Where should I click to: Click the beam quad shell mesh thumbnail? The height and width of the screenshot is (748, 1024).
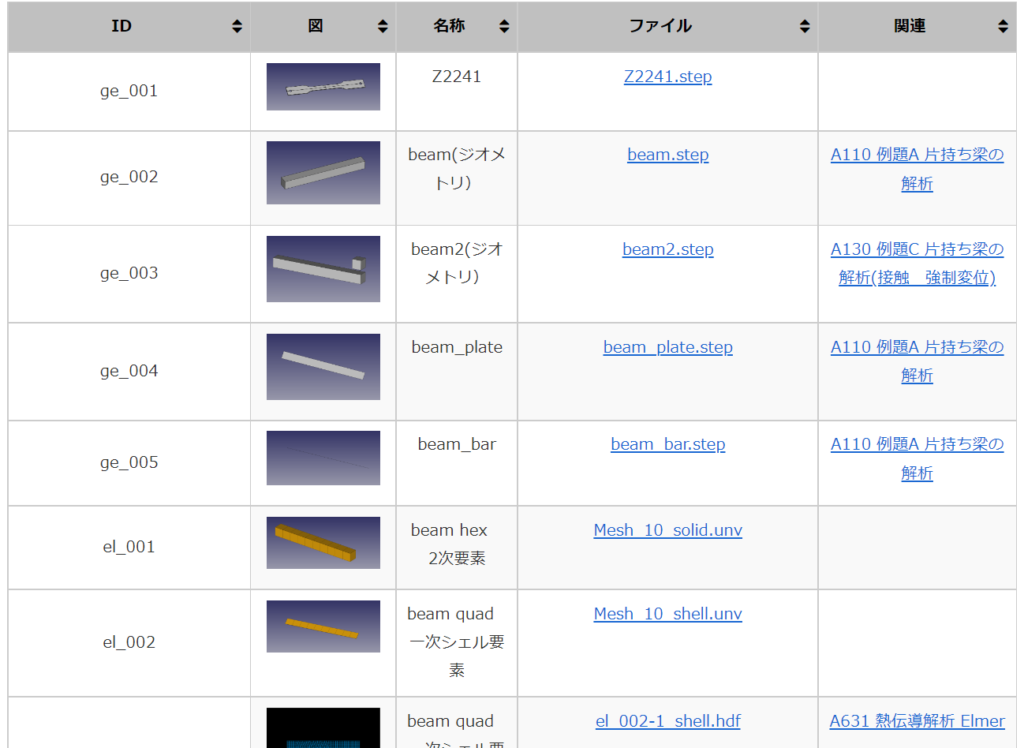pos(323,626)
